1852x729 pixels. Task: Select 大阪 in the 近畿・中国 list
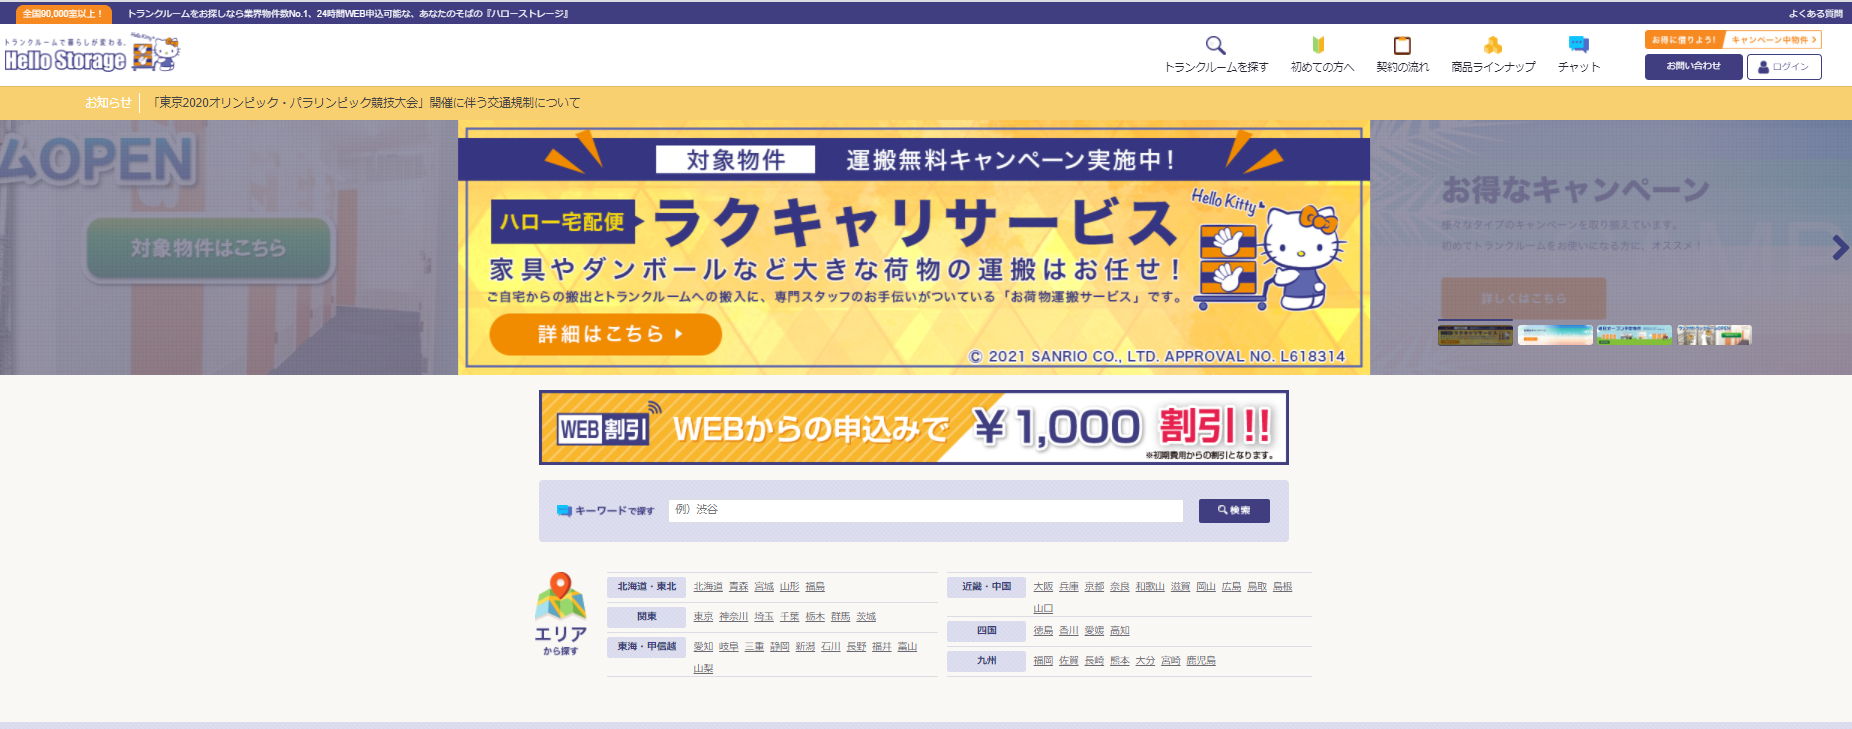(x=1042, y=587)
